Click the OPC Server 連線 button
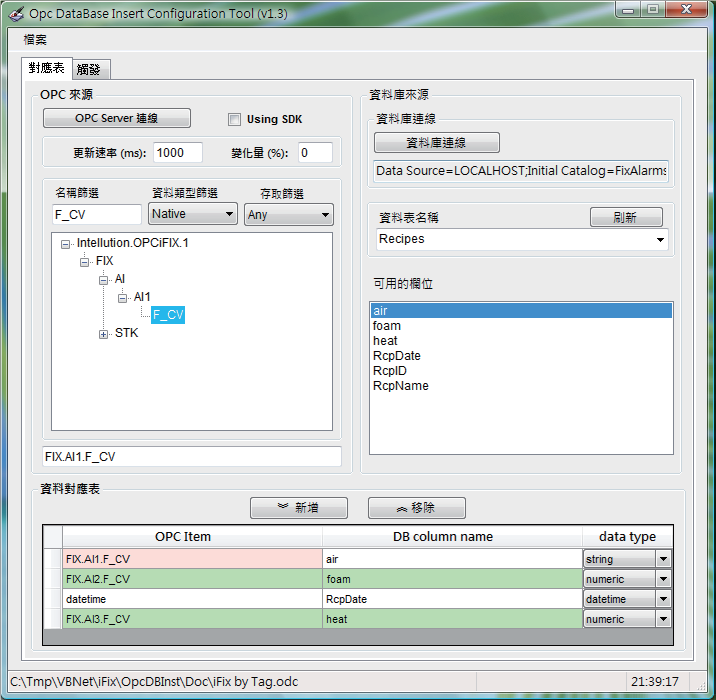The height and width of the screenshot is (700, 716). 116,118
